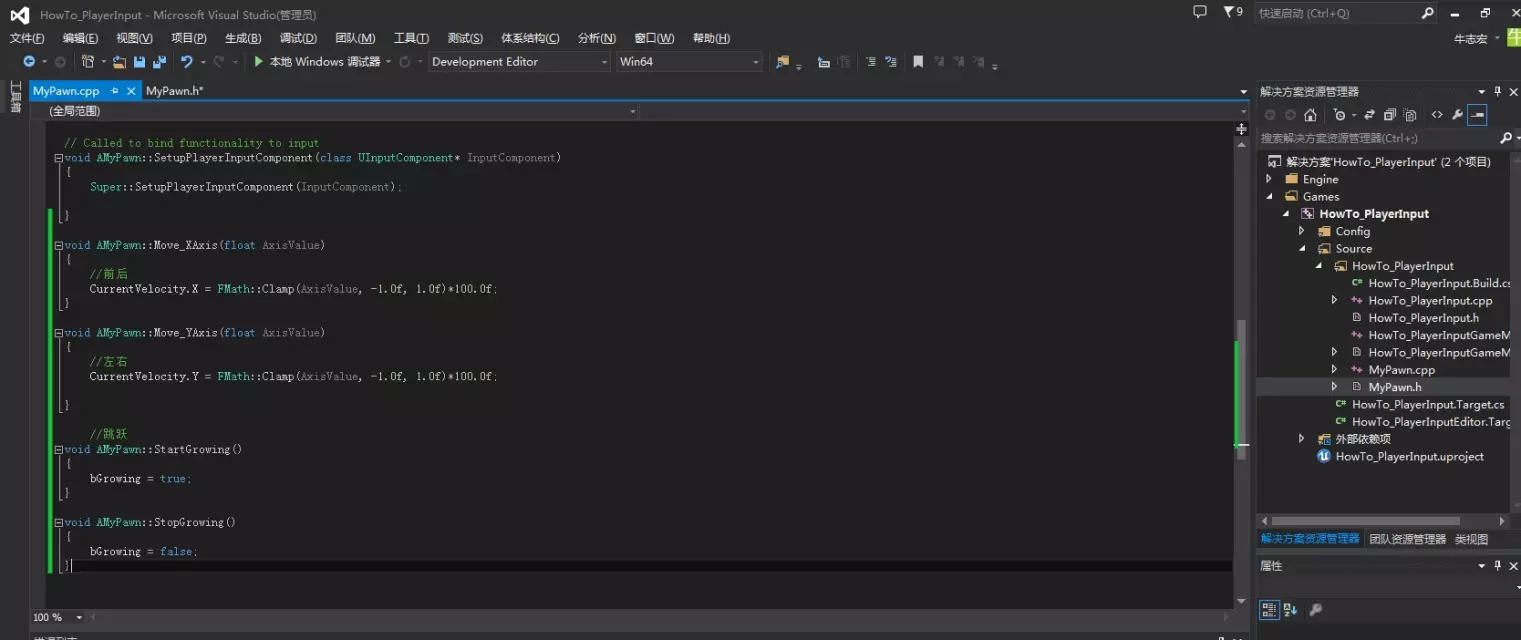Sort properties alphabetically with A-Z icon

tap(1290, 609)
